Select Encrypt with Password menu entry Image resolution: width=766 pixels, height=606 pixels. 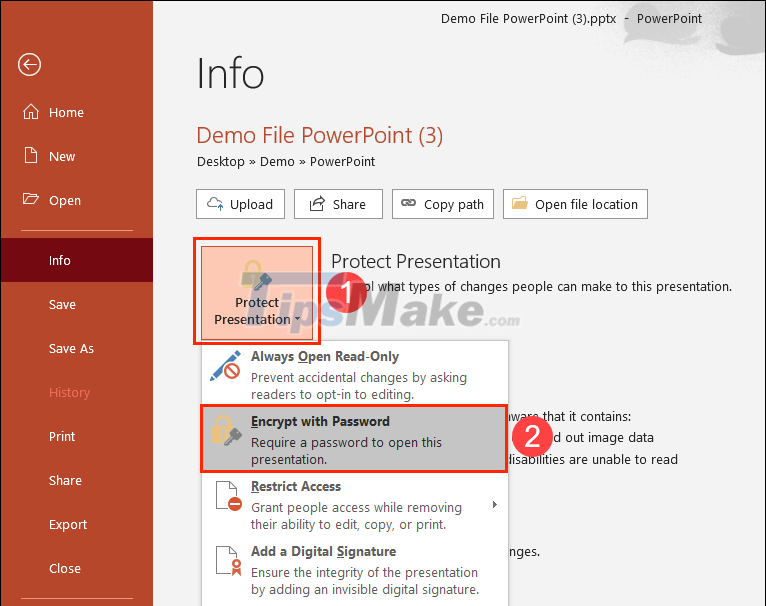pyautogui.click(x=355, y=439)
